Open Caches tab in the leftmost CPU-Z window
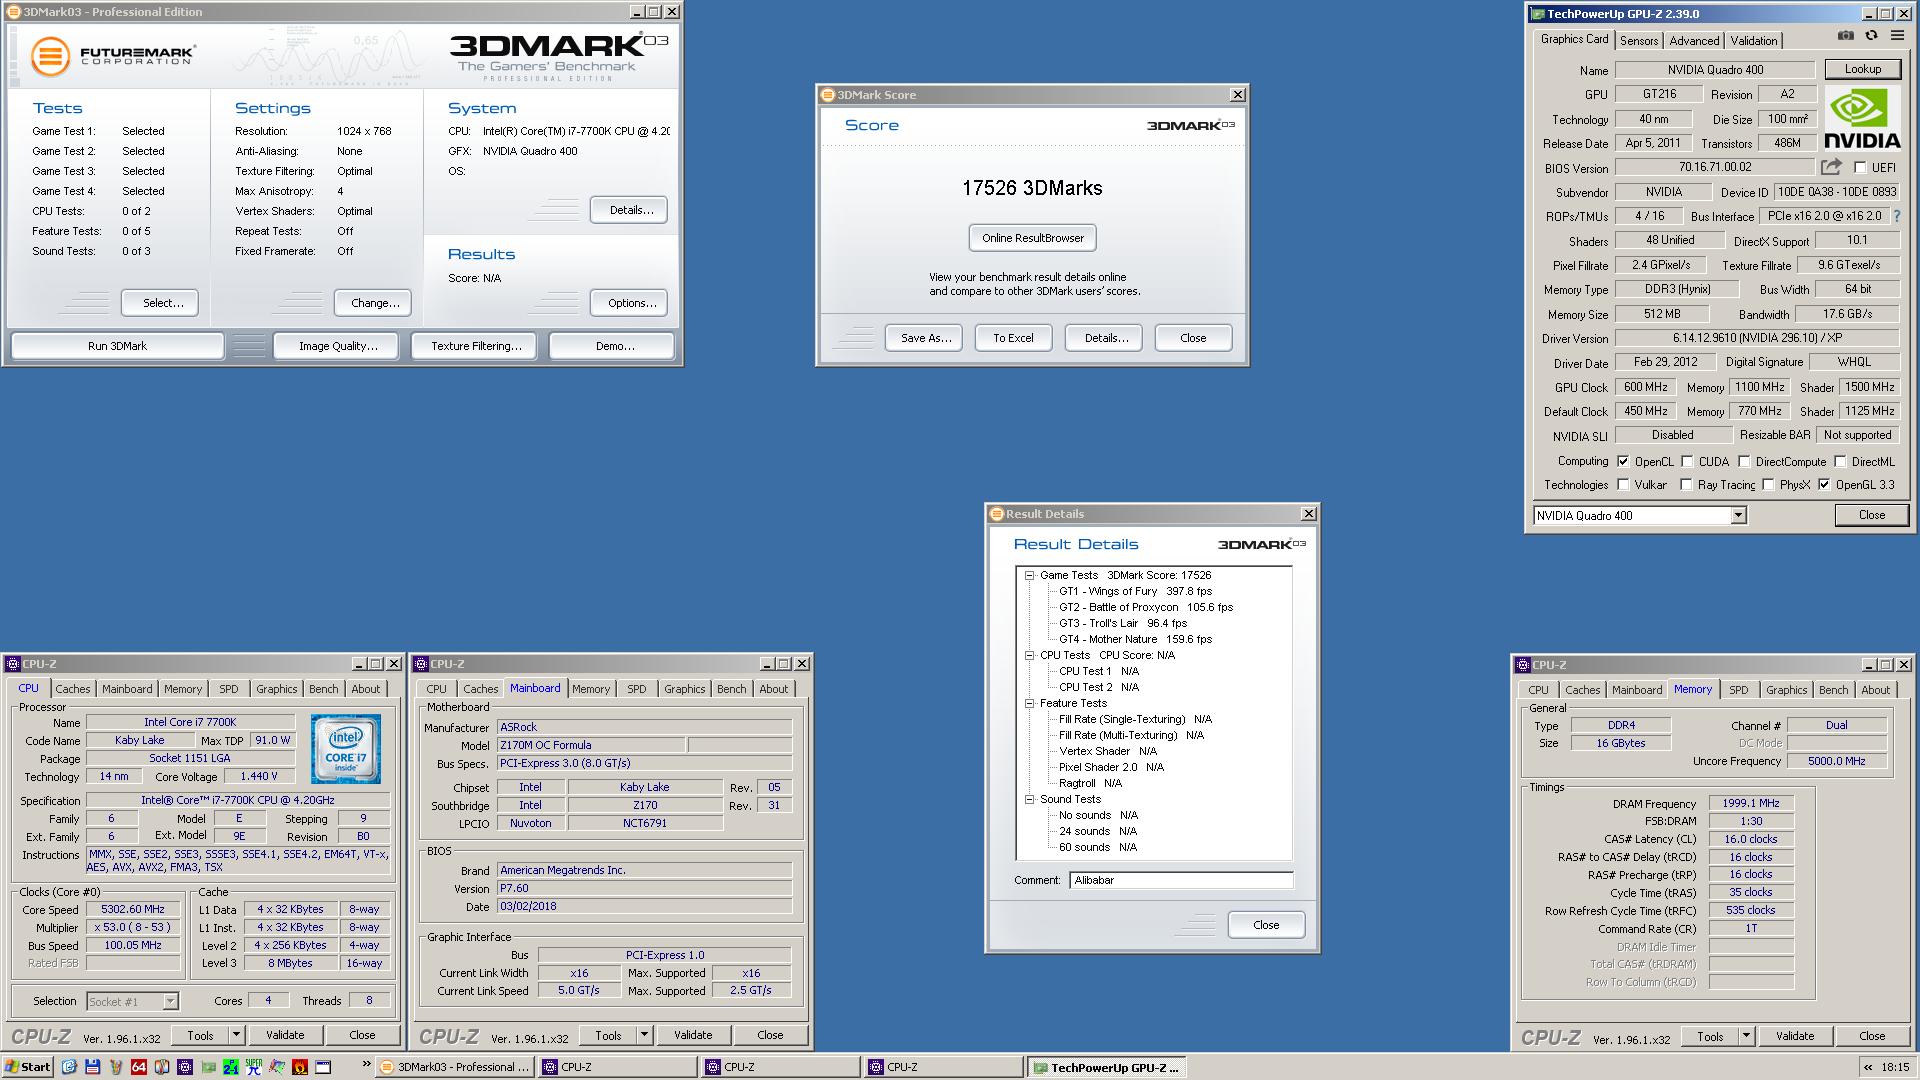 click(x=73, y=689)
